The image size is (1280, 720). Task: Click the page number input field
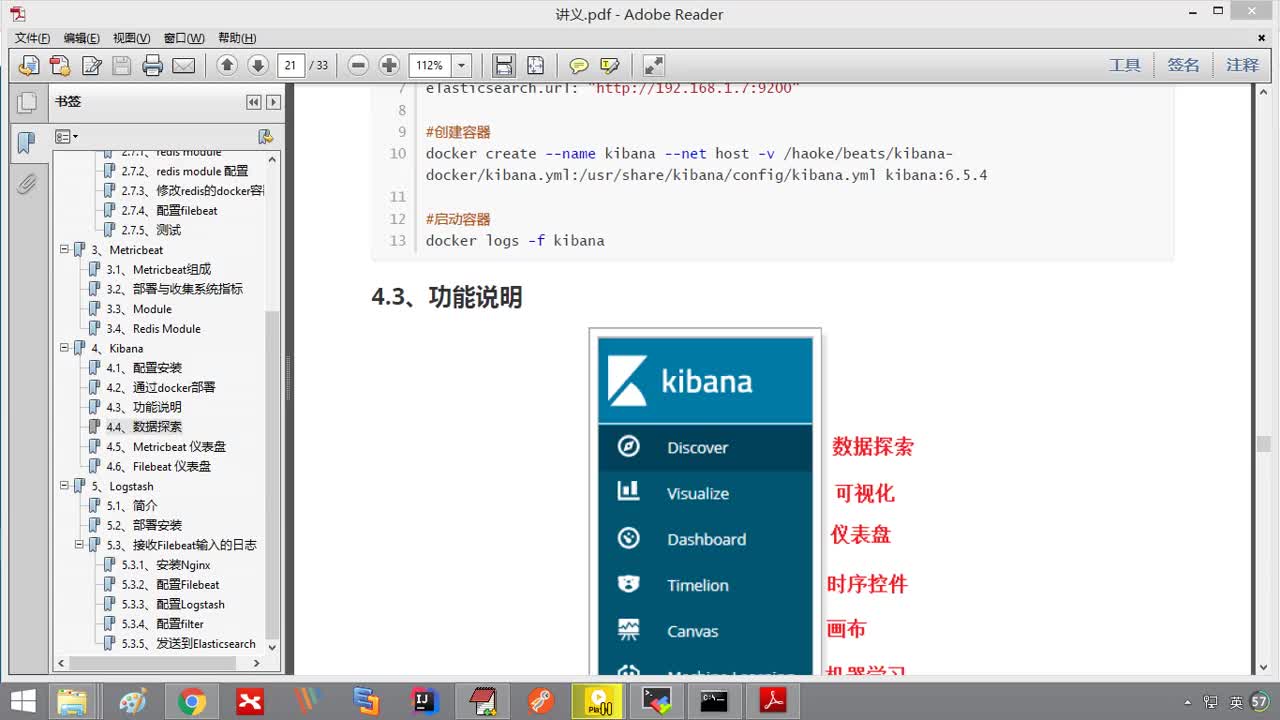pyautogui.click(x=291, y=66)
